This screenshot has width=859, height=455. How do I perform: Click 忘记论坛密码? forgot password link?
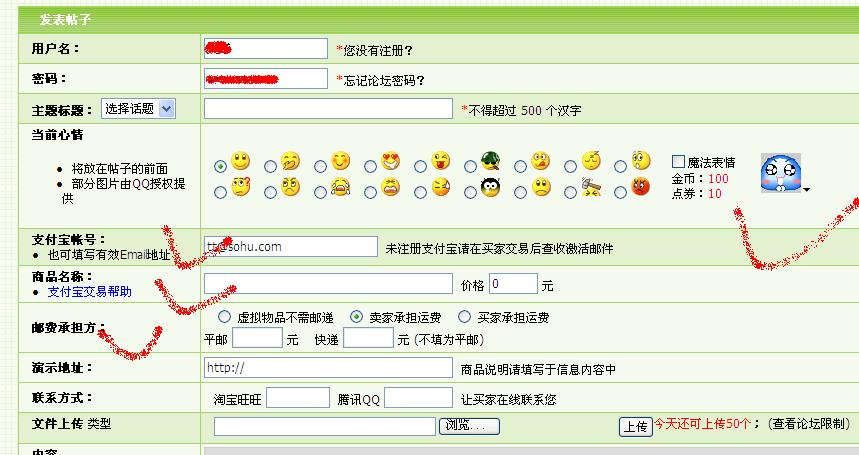click(x=384, y=81)
